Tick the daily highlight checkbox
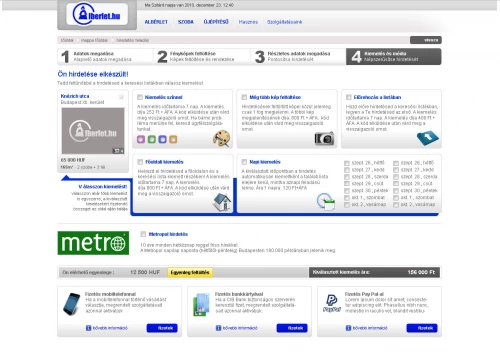Viewport: 500px width, 360px height. [244, 162]
